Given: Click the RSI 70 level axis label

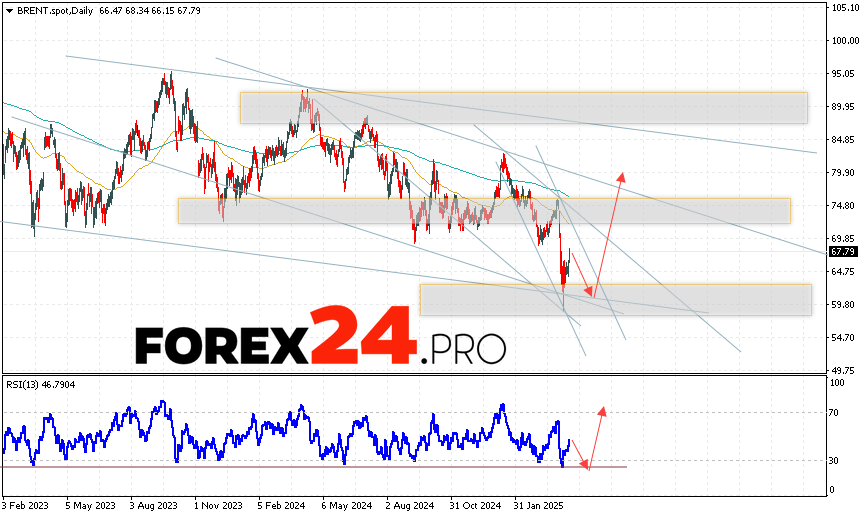Looking at the screenshot, I should [834, 412].
